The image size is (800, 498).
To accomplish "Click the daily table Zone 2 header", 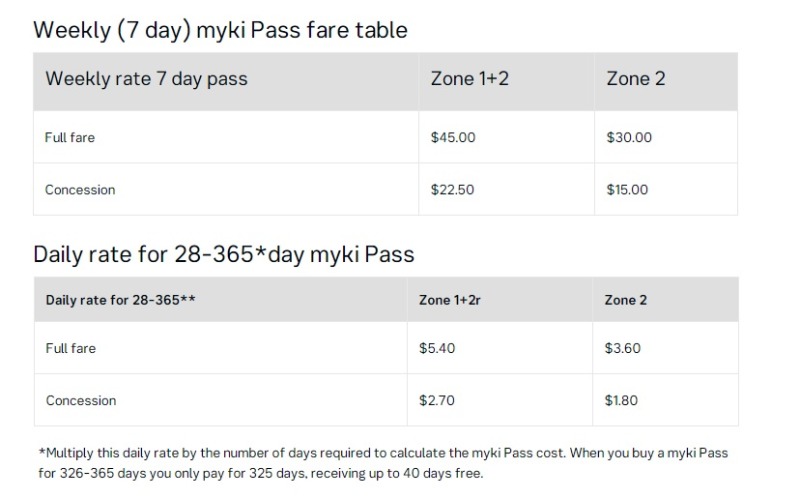I will pos(625,300).
